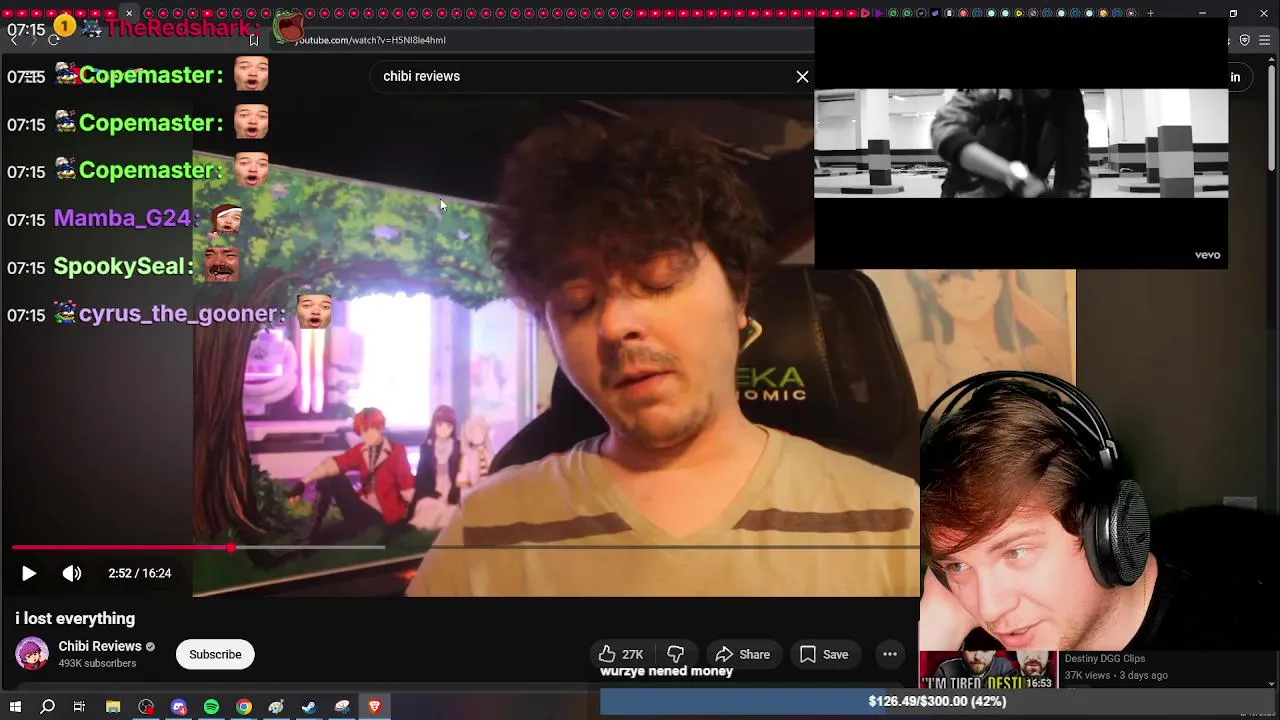Open Windows taskbar search
The height and width of the screenshot is (720, 1280).
click(47, 707)
